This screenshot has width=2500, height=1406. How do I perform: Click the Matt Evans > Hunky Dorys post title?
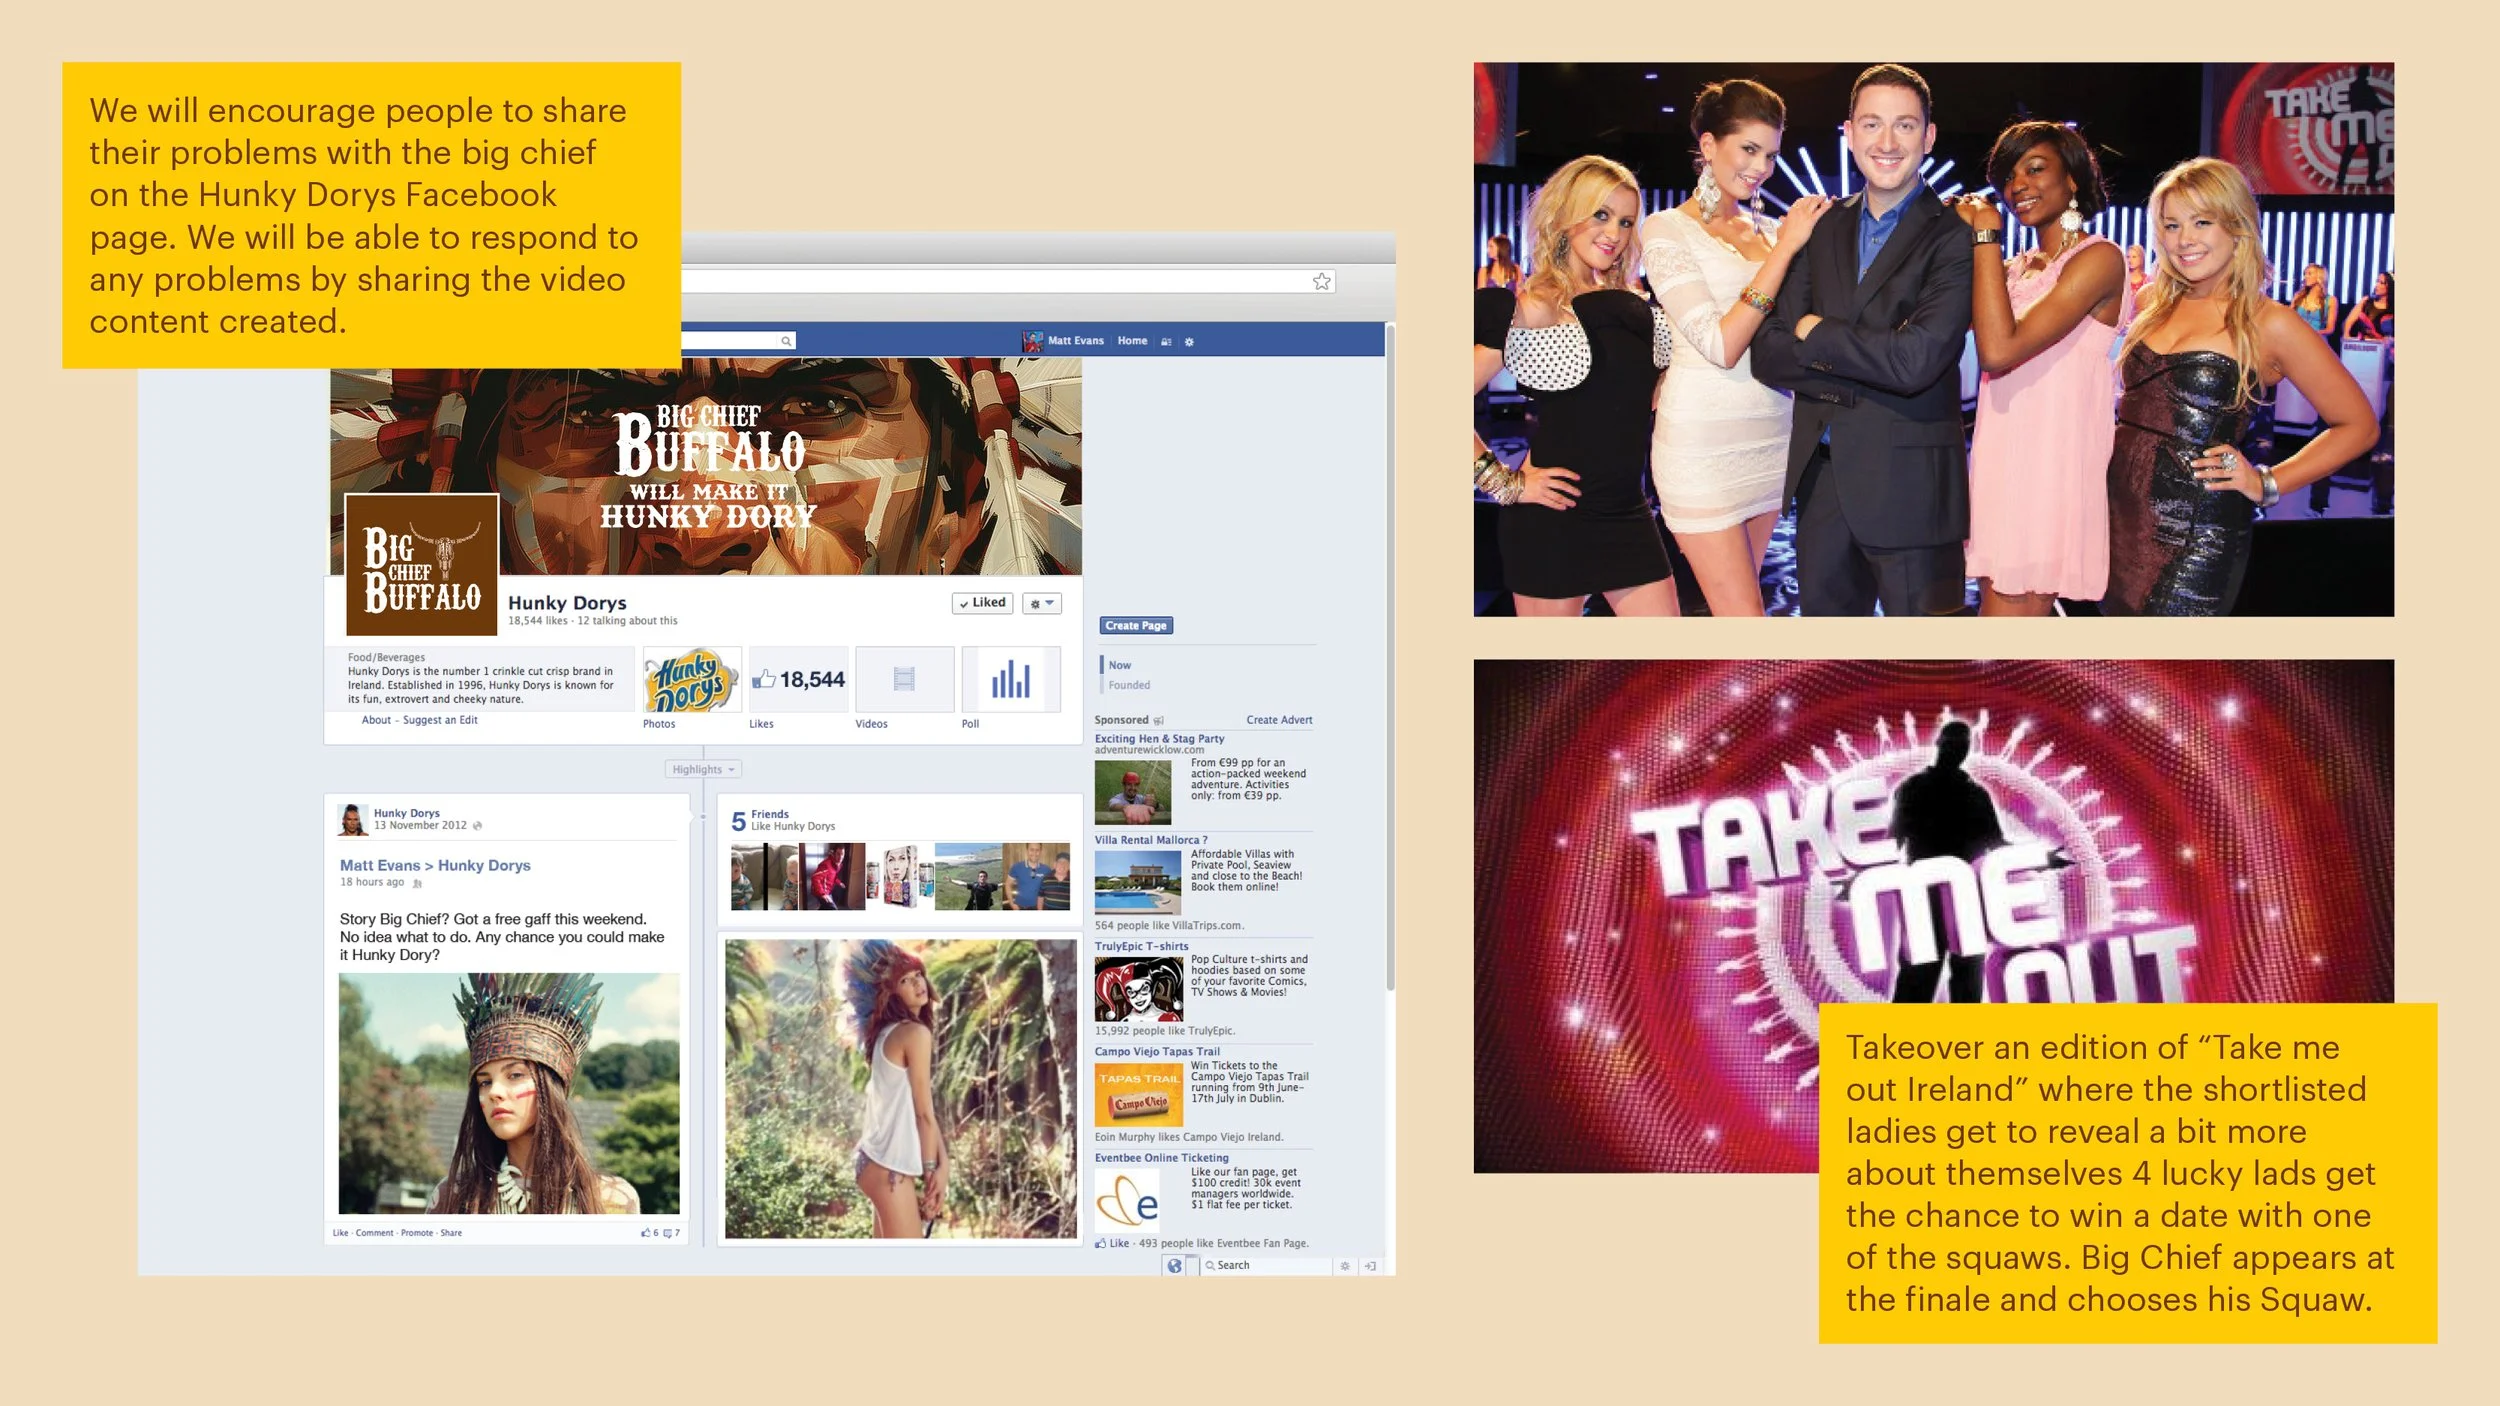[x=435, y=866]
